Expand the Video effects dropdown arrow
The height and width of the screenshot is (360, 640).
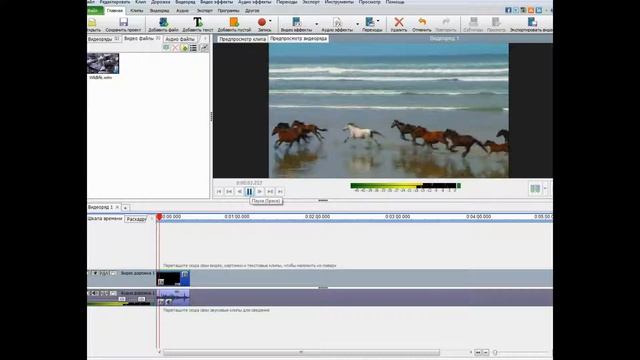(x=317, y=24)
